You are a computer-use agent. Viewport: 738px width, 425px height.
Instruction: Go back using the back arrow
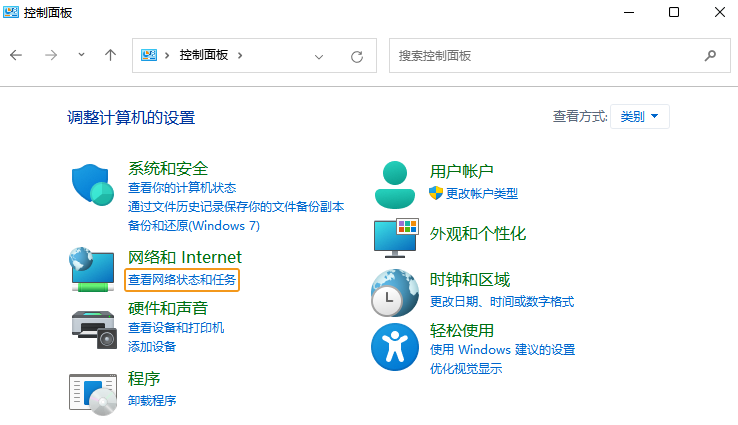(16, 55)
